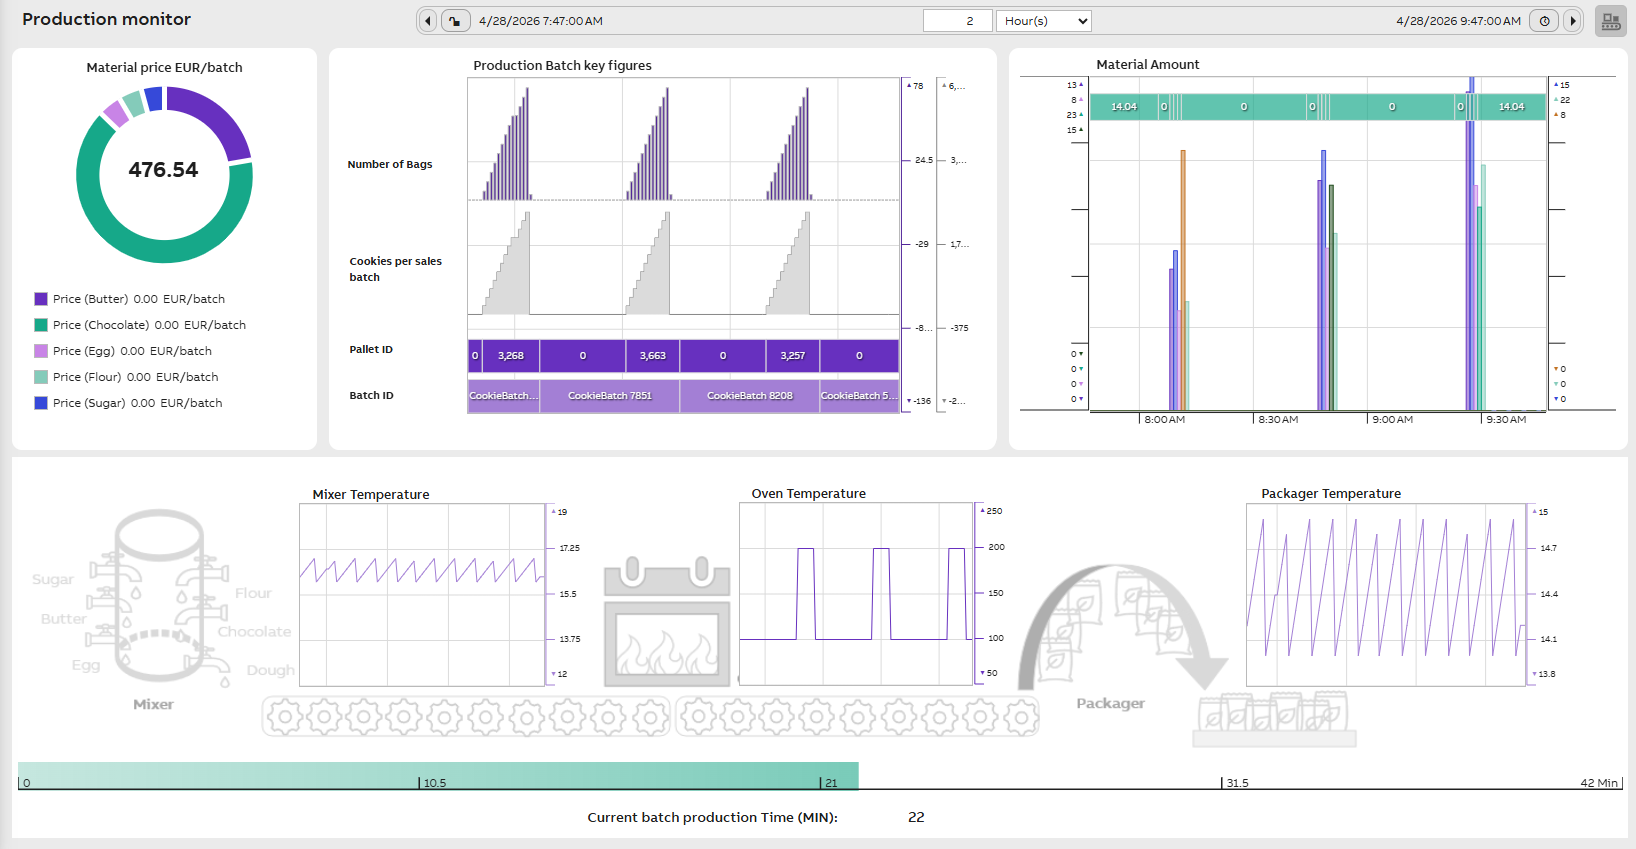Click start time 4/28/2026 7:47:00 AM
The width and height of the screenshot is (1636, 849).
tap(541, 21)
